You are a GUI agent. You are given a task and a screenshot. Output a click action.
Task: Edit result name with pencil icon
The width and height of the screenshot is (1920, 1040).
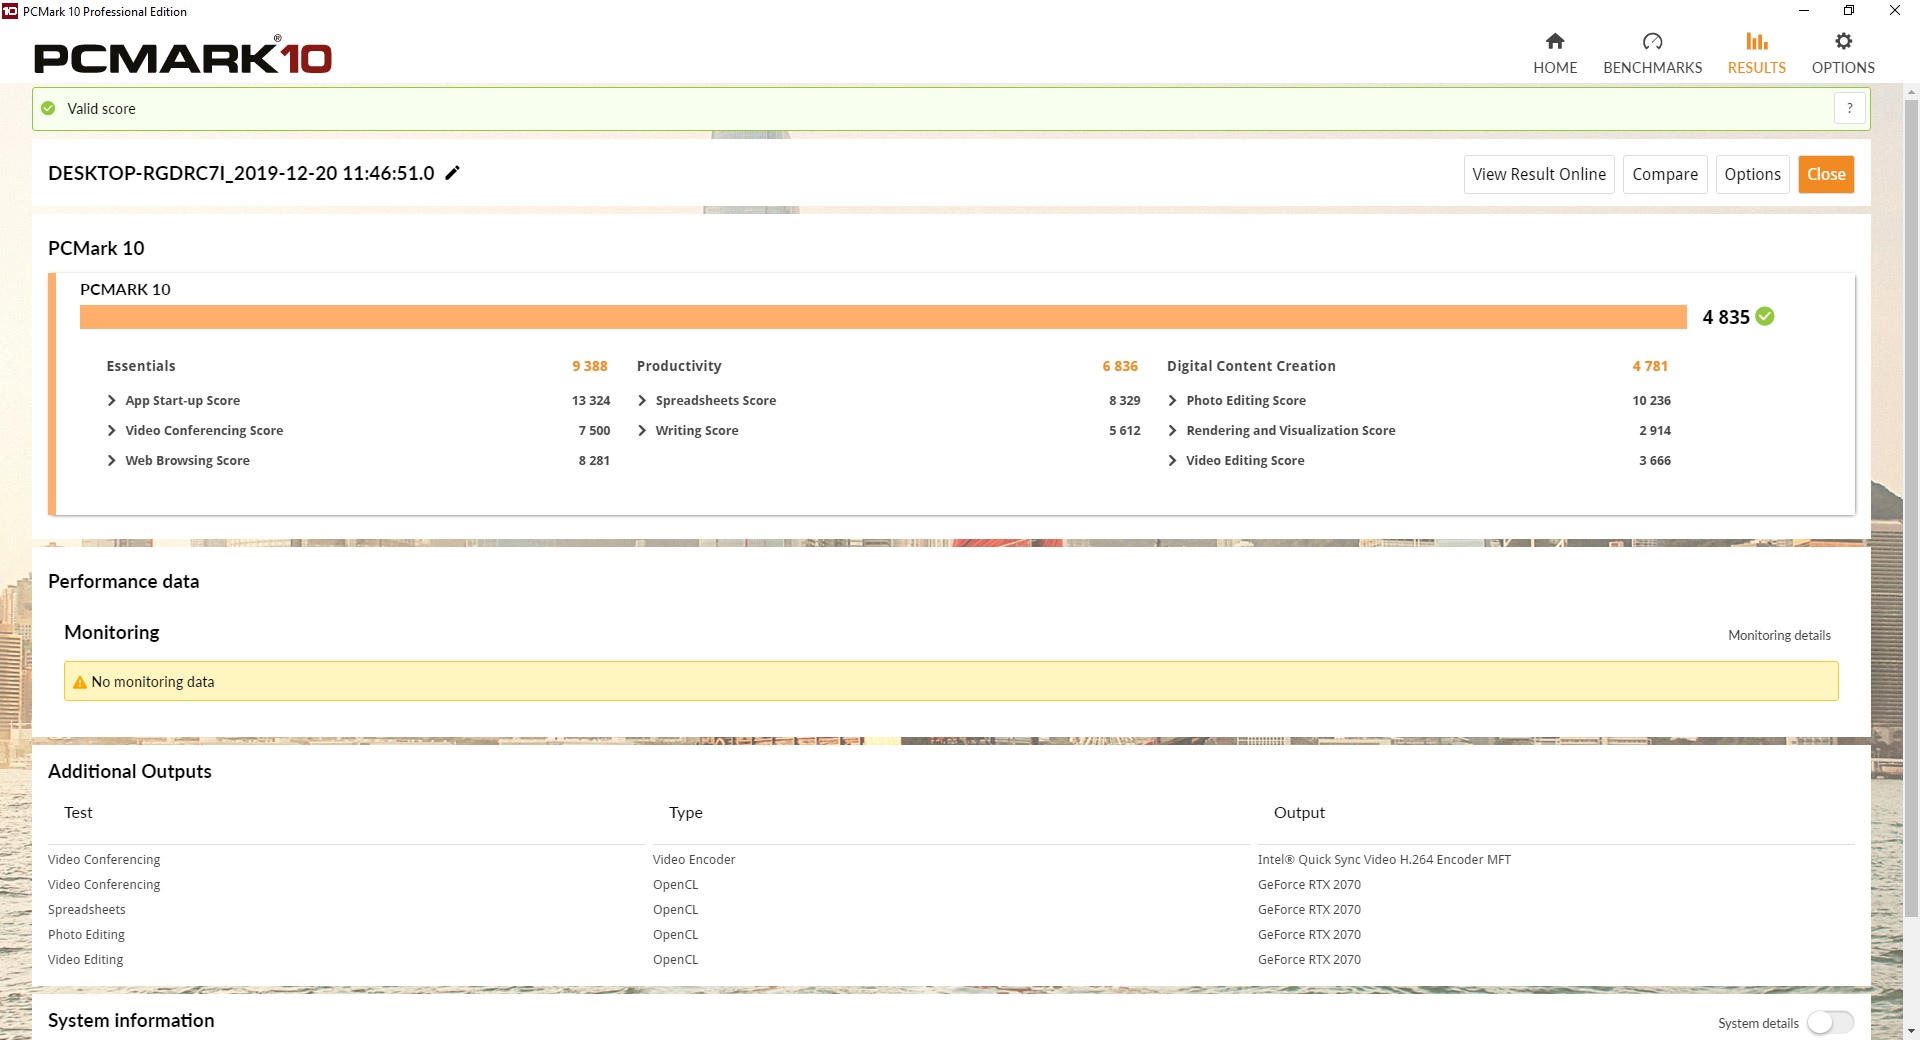[x=452, y=173]
